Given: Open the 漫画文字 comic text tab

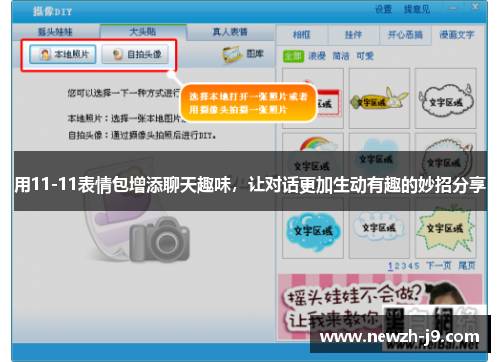Looking at the screenshot, I should click(457, 35).
